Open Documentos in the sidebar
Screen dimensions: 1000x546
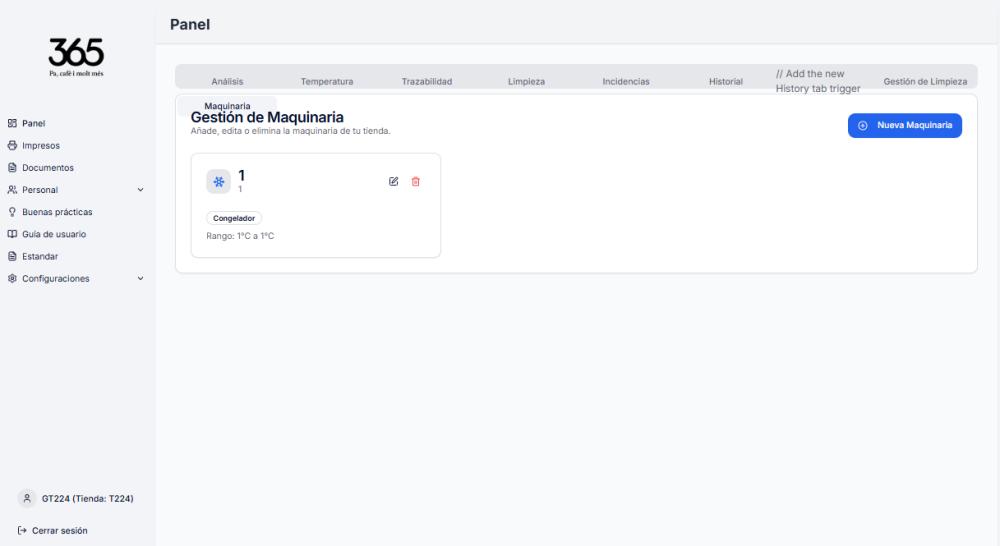(48, 168)
